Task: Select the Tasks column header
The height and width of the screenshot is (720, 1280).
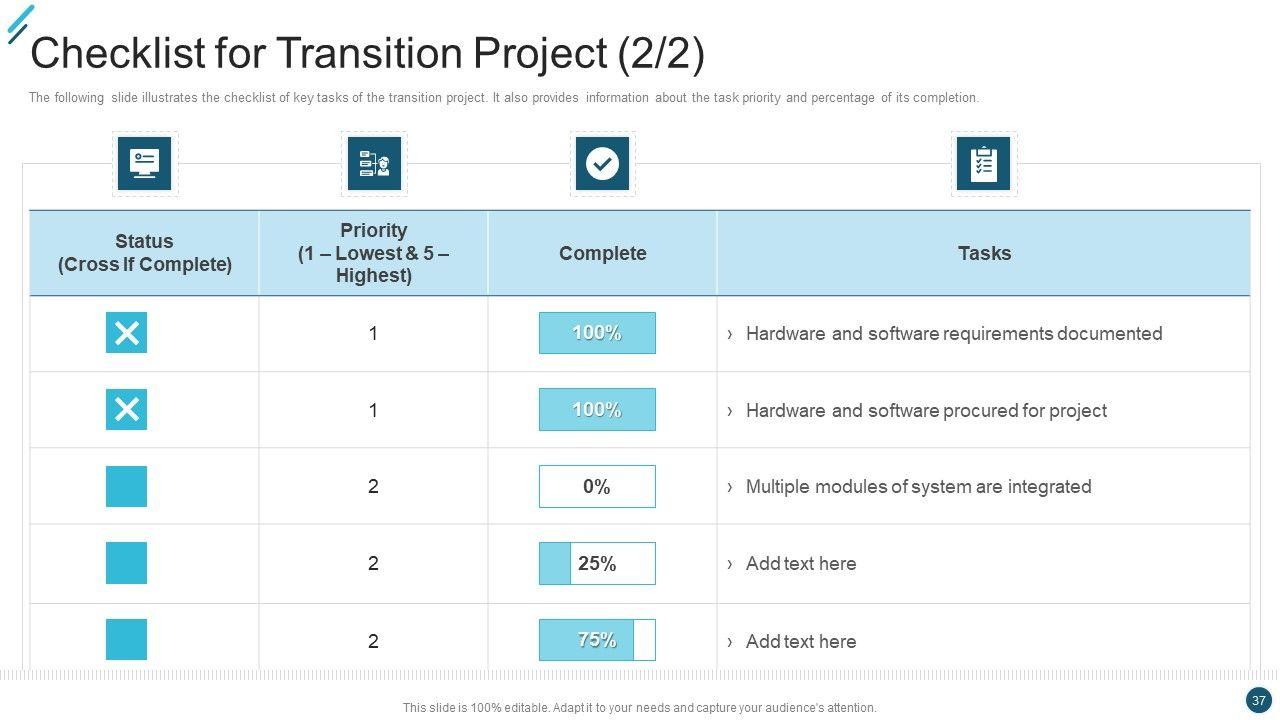Action: tap(984, 253)
